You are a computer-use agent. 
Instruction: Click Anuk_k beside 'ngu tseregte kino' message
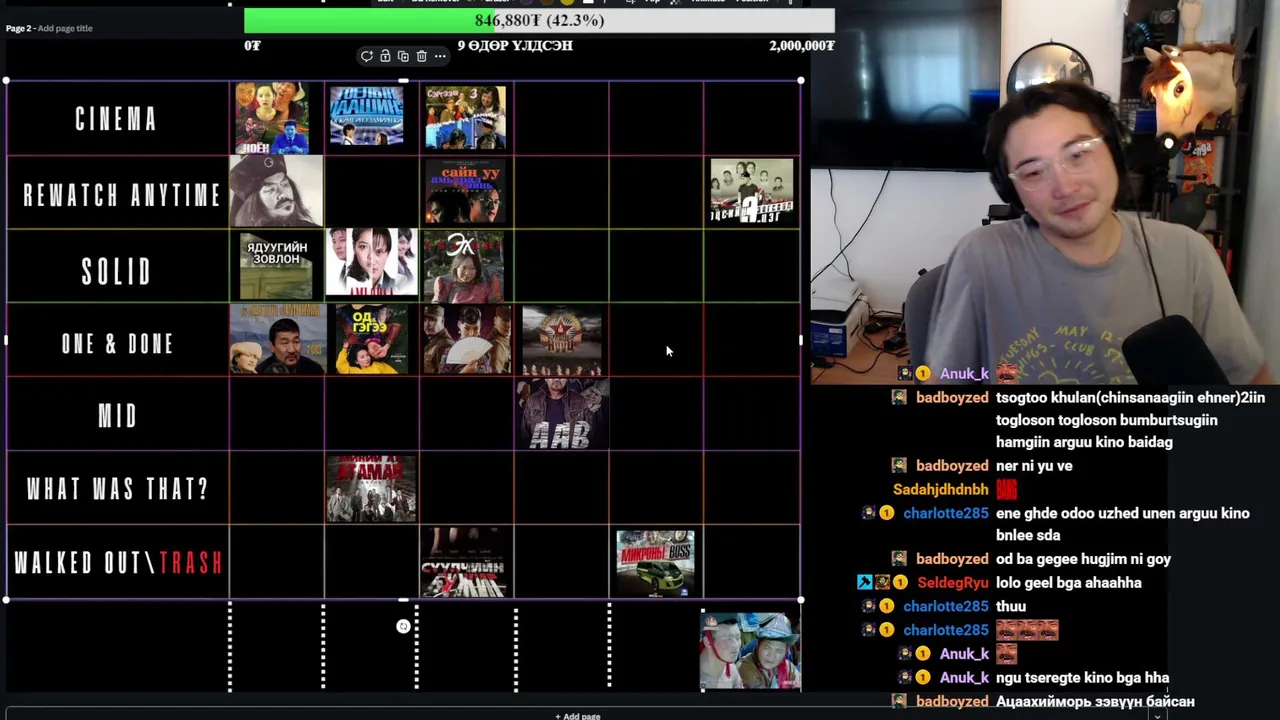pyautogui.click(x=964, y=677)
